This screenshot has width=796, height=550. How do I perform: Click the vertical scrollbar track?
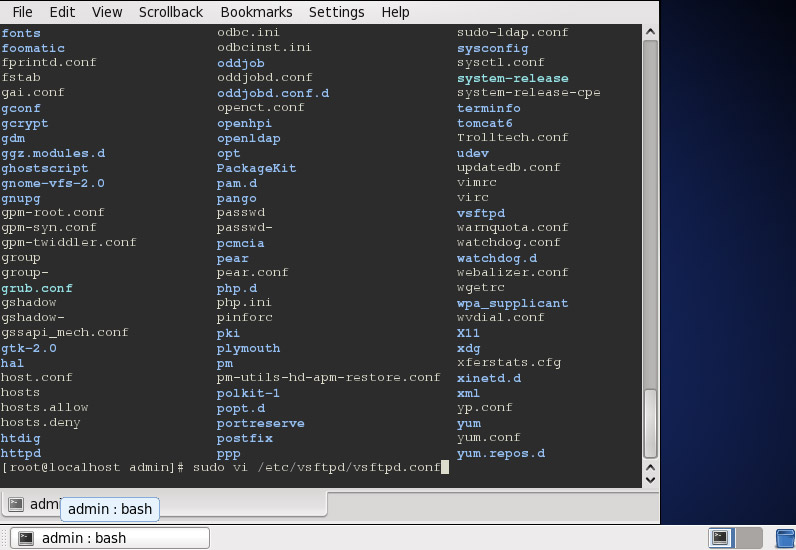point(650,213)
